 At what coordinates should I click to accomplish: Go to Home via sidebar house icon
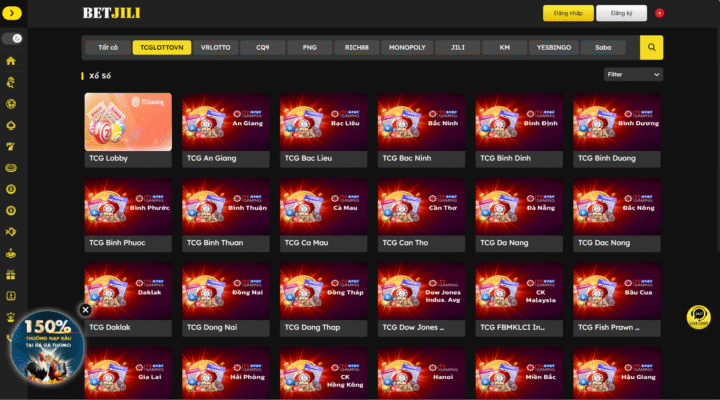point(11,61)
